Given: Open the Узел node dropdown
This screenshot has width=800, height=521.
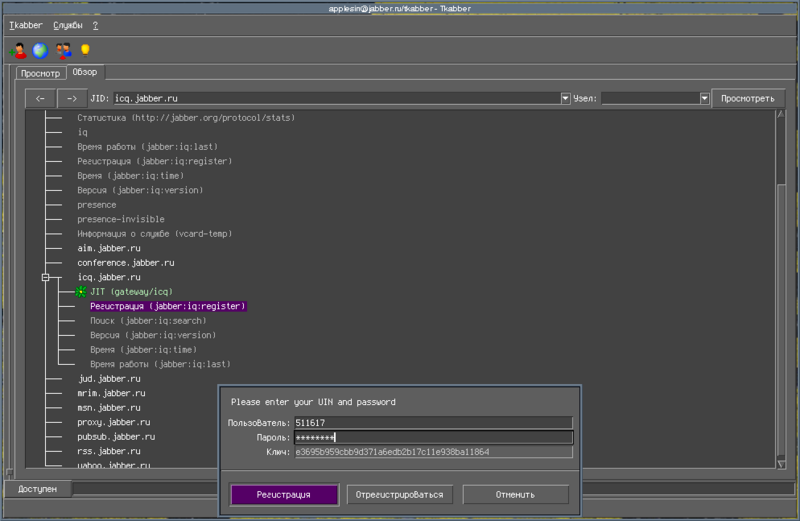Looking at the screenshot, I should click(x=704, y=99).
